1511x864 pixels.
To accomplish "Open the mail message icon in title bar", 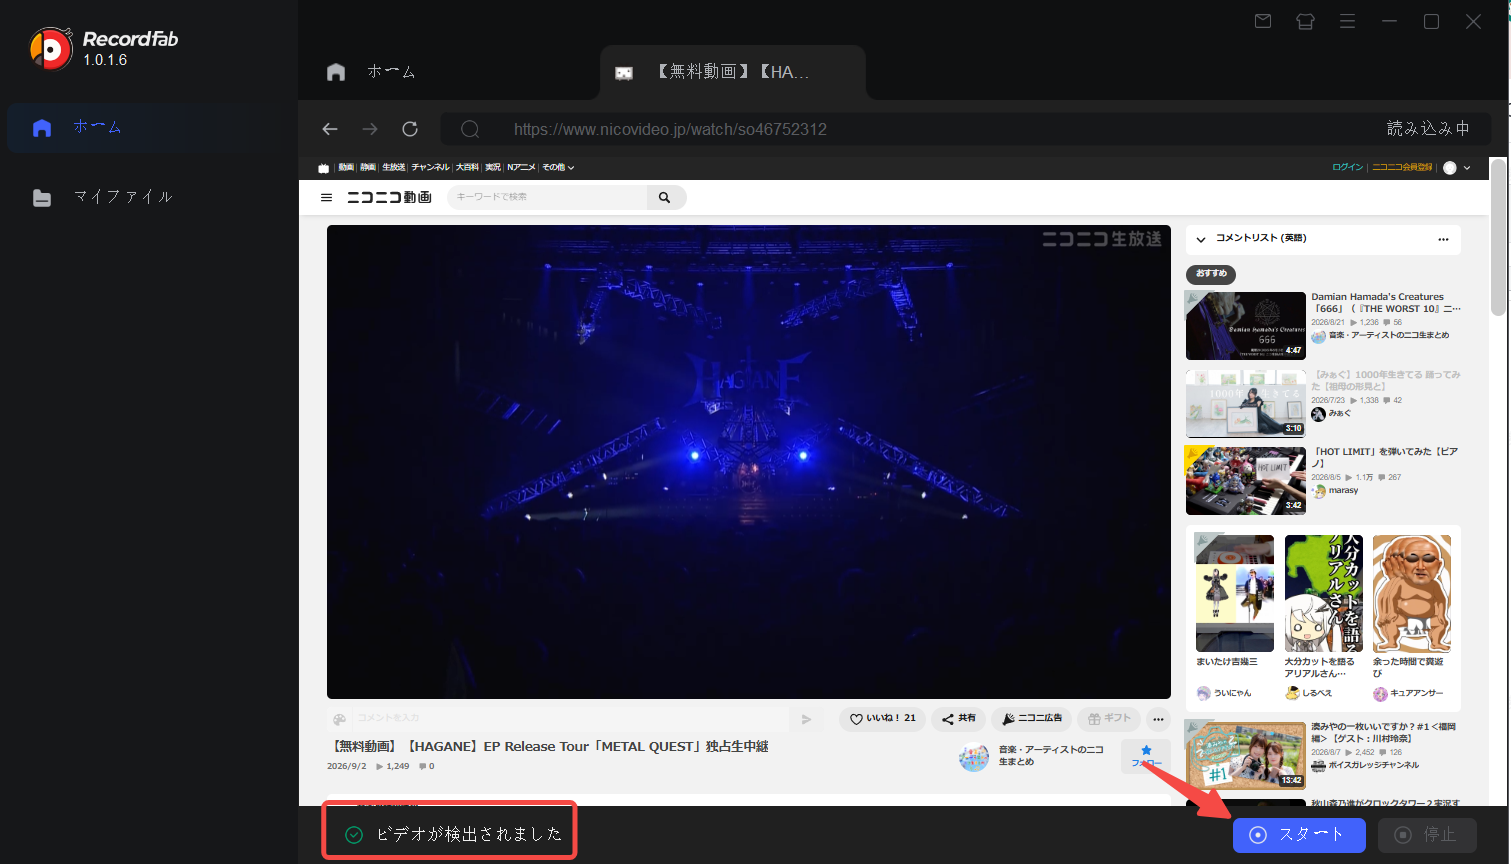I will (x=1263, y=21).
